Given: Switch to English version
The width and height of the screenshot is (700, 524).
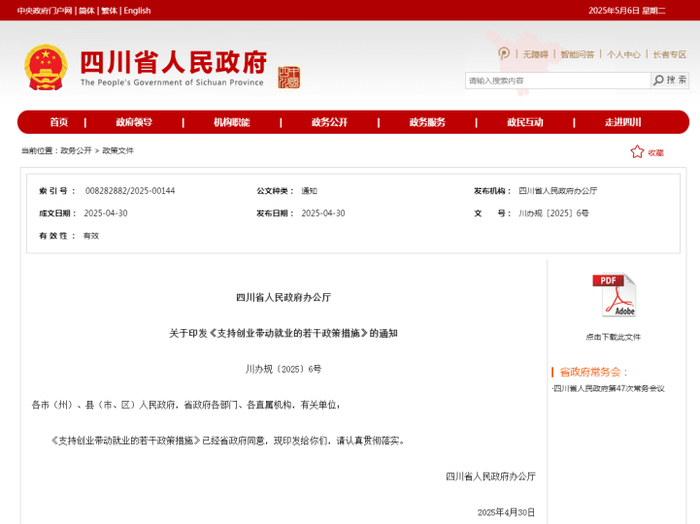Looking at the screenshot, I should 137,11.
